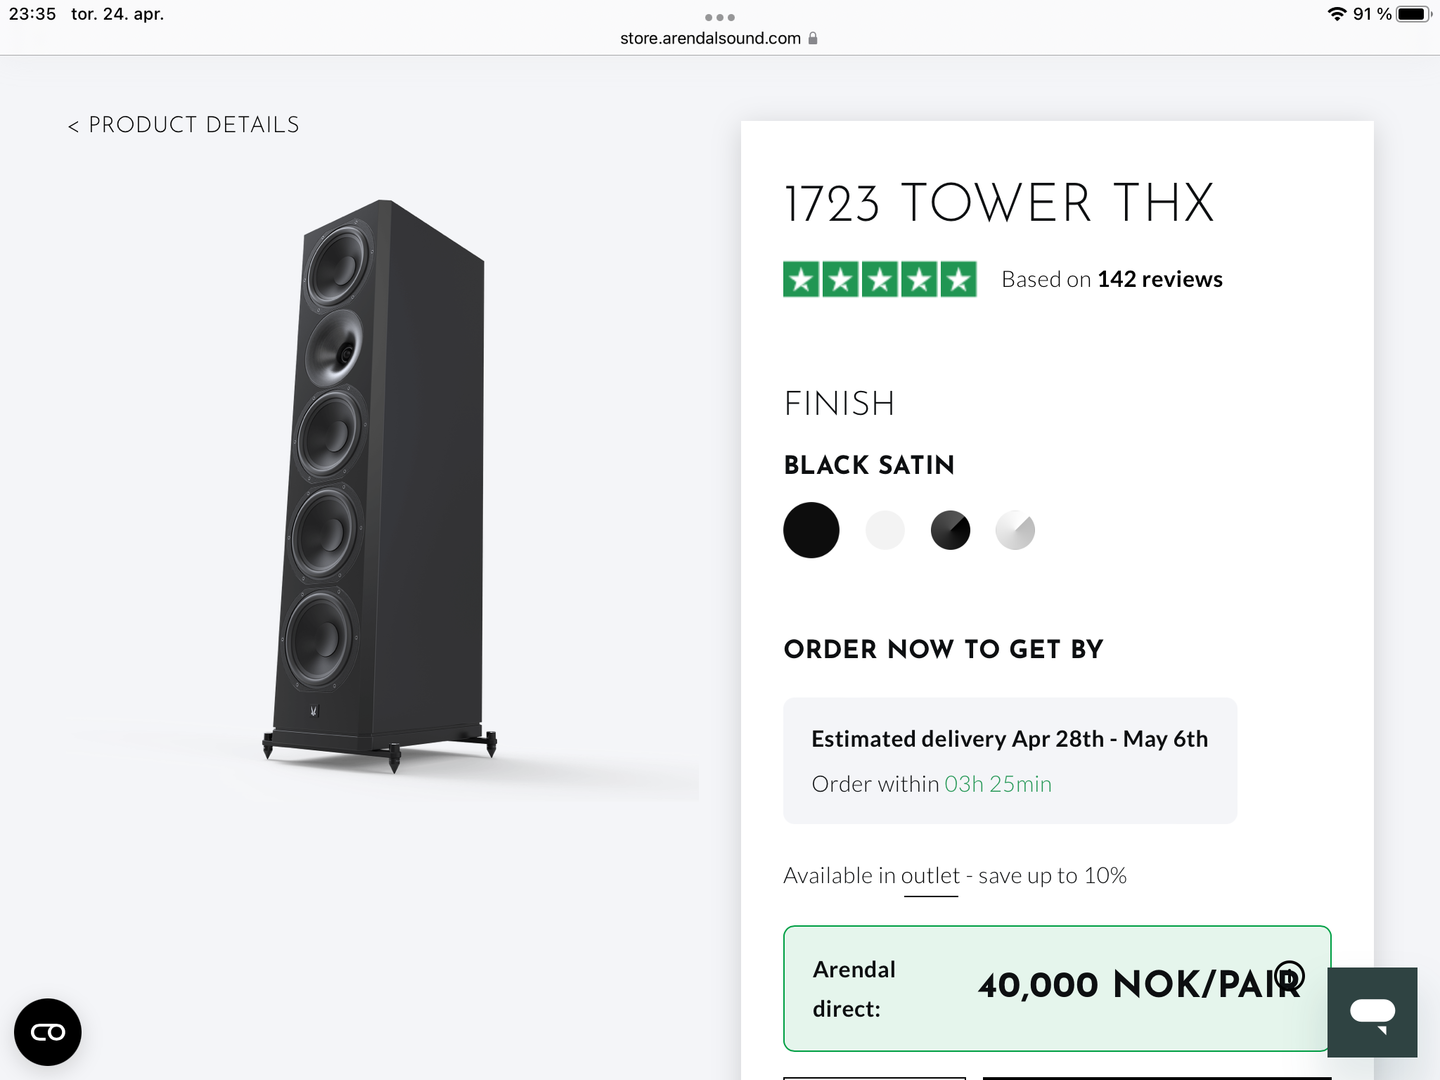Click the round black widget icon bottom-left
This screenshot has height=1080, width=1440.
click(x=48, y=1032)
